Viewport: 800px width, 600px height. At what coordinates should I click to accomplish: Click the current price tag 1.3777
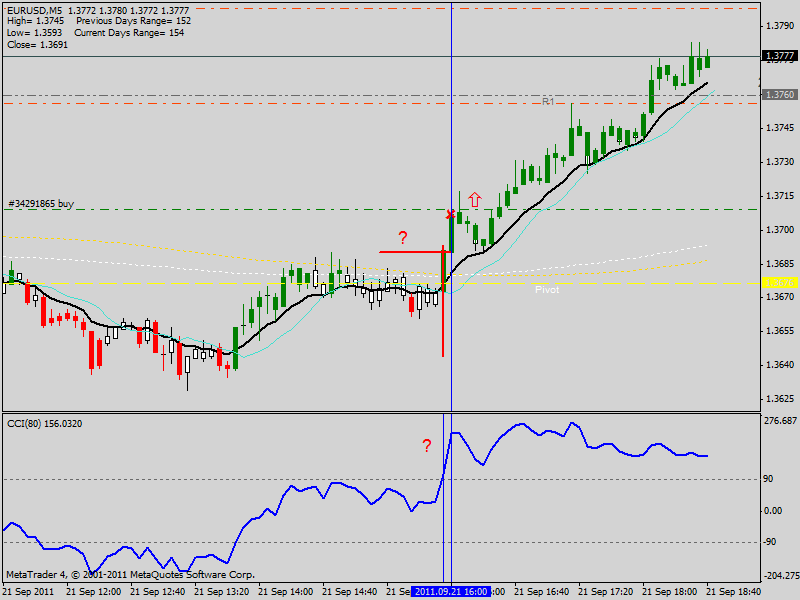click(x=780, y=56)
